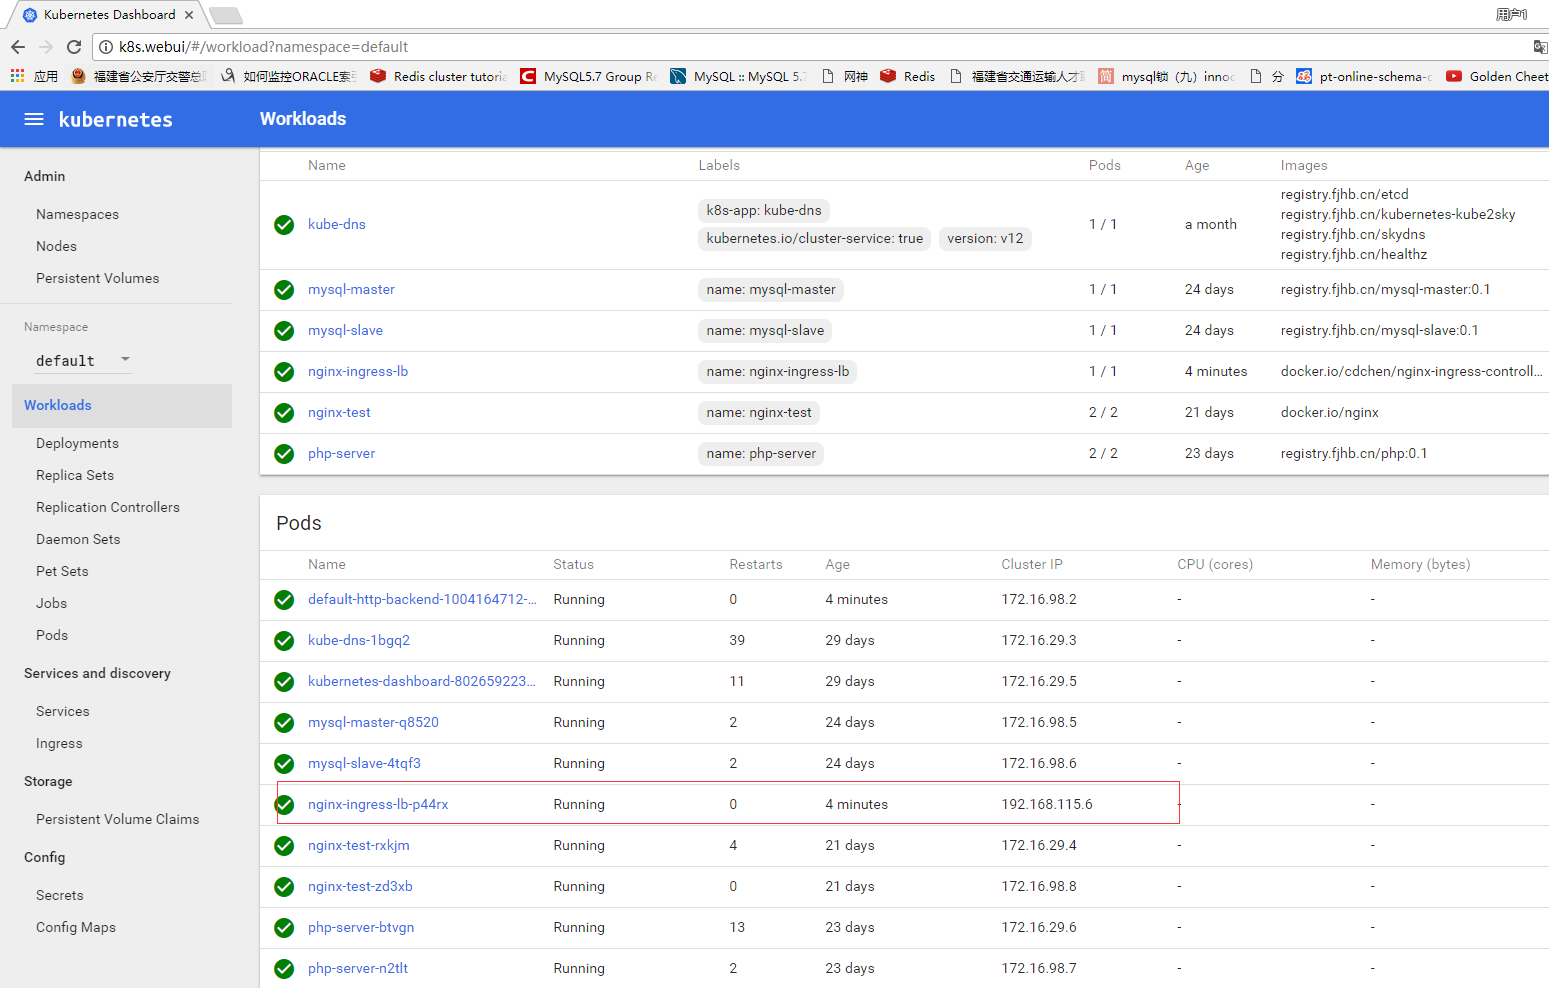Select Workloads in the sidebar

122,405
